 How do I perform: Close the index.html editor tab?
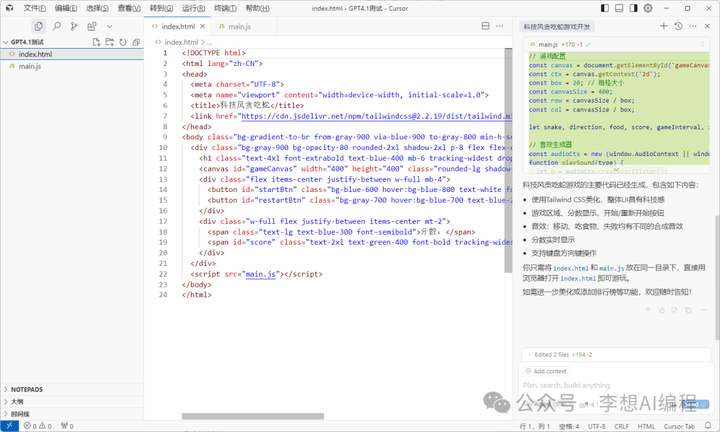click(x=202, y=27)
